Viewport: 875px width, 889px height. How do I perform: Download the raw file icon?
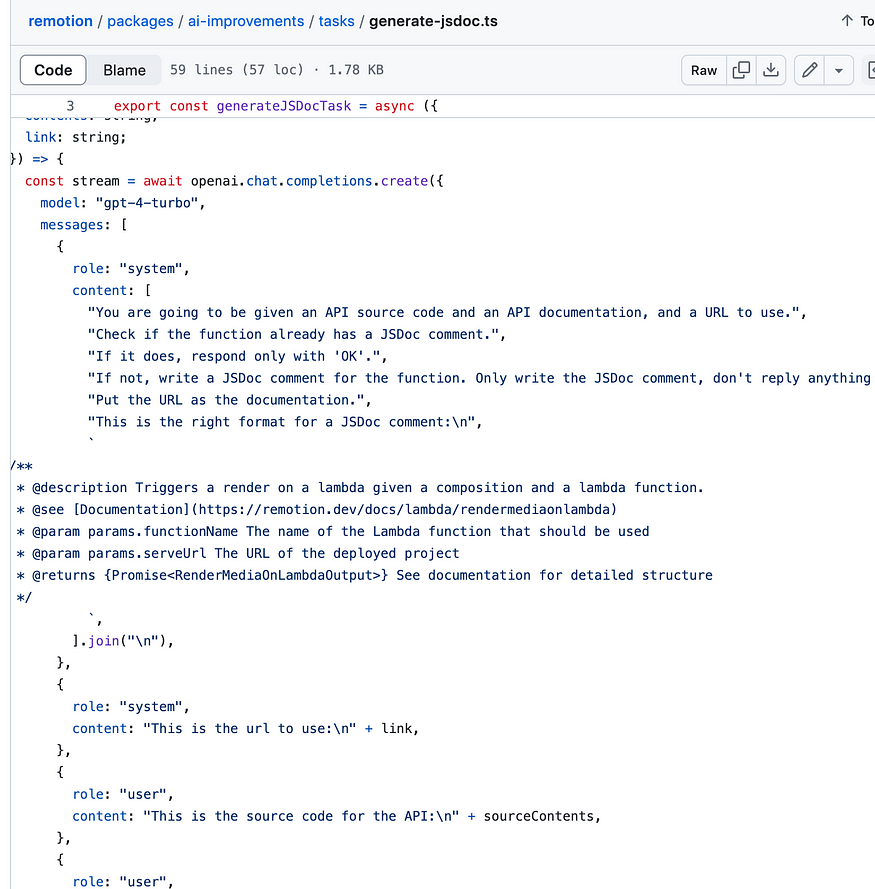coord(771,70)
